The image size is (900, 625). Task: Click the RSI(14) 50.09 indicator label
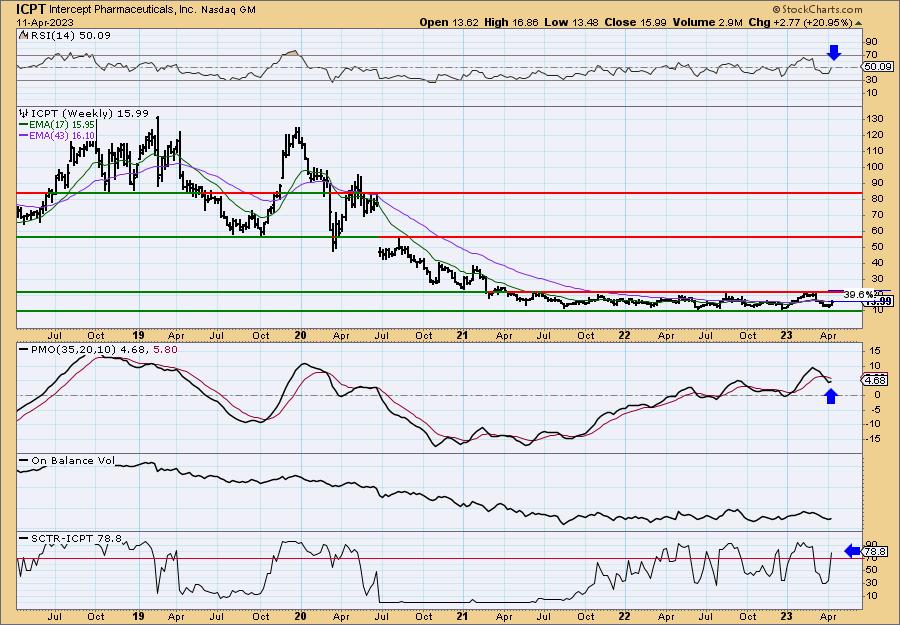pos(69,36)
